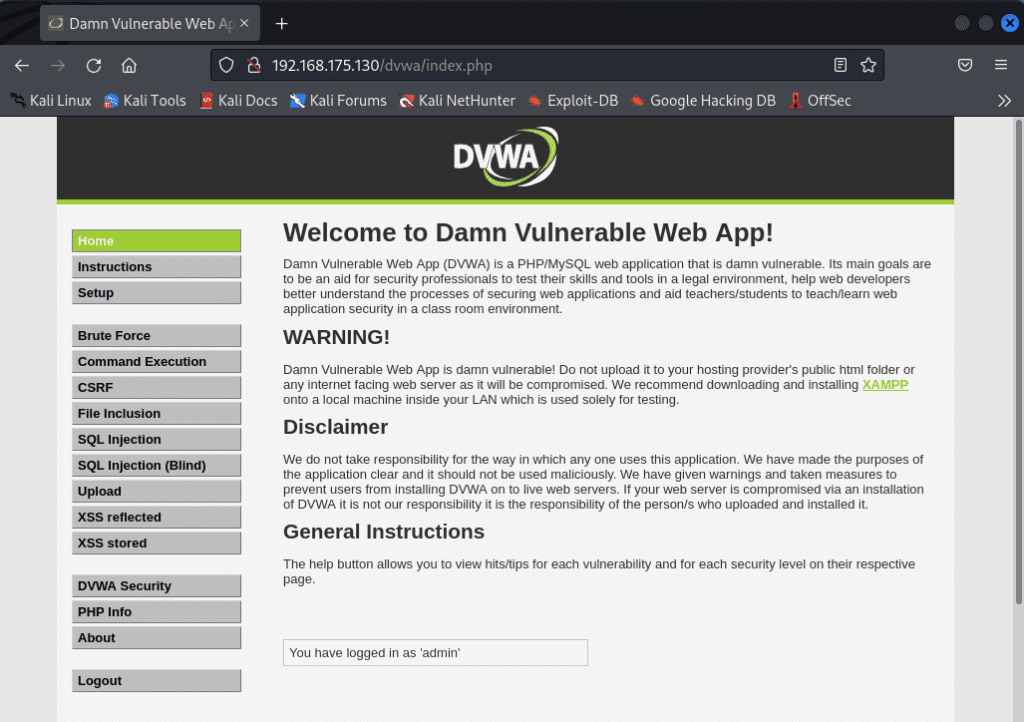1024x722 pixels.
Task: Click the browser back arrow
Action: tap(22, 65)
